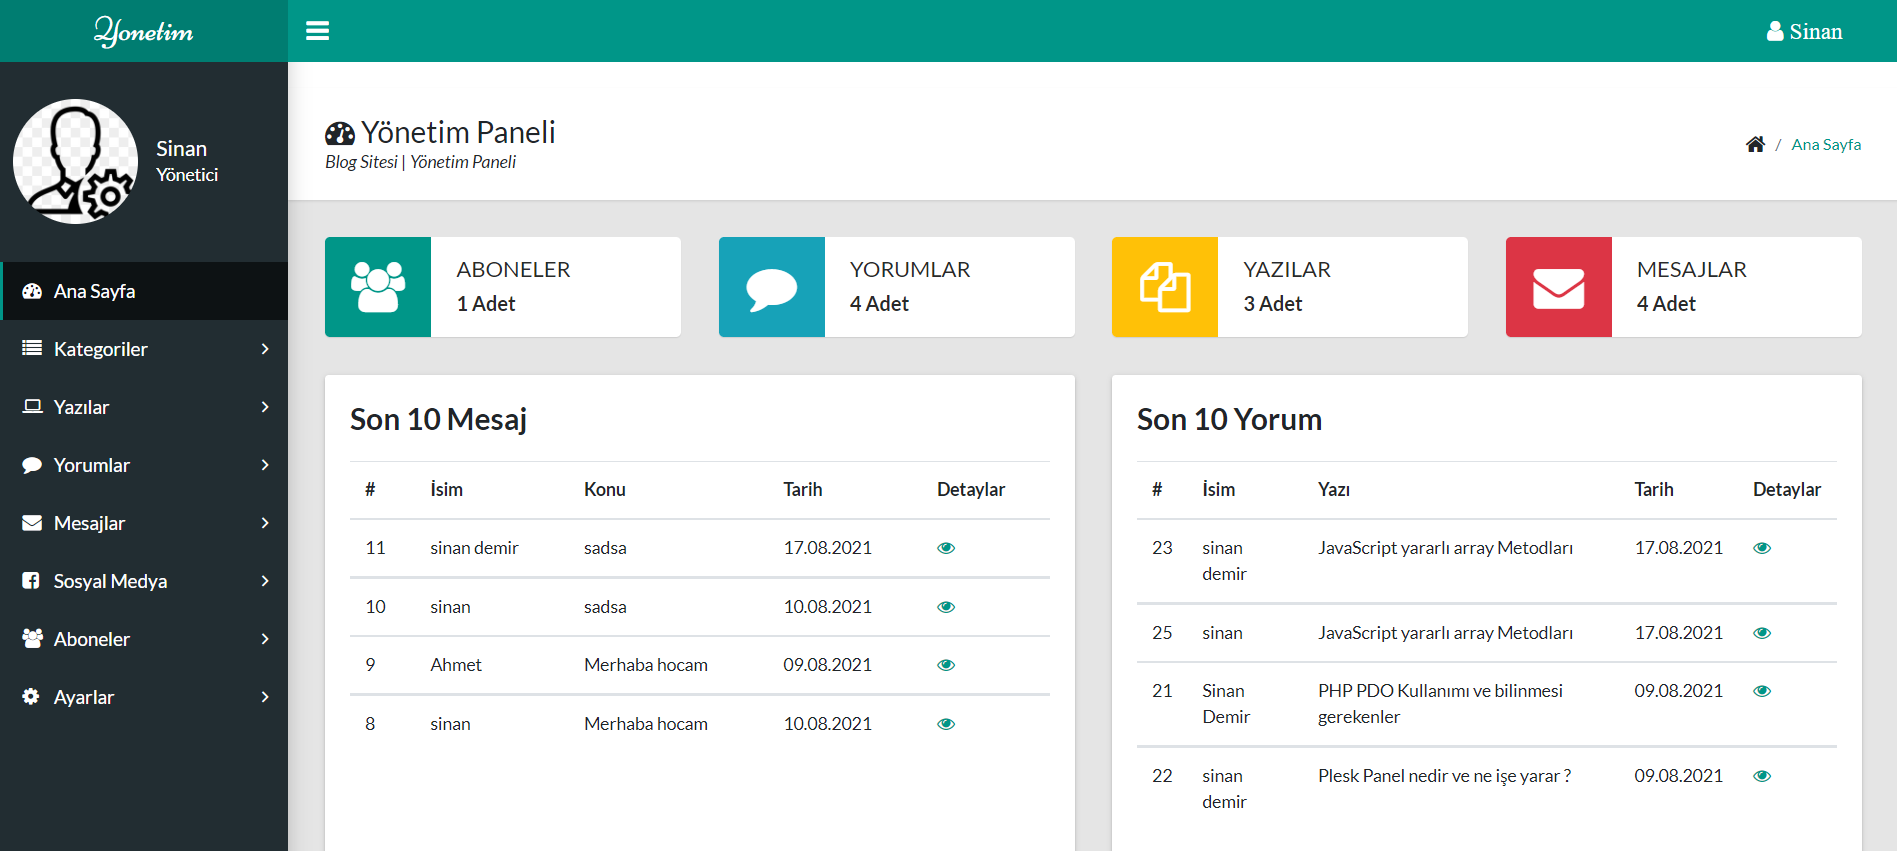This screenshot has width=1897, height=851.
Task: Click 'sinan demir' in message row 11
Action: coord(474,548)
